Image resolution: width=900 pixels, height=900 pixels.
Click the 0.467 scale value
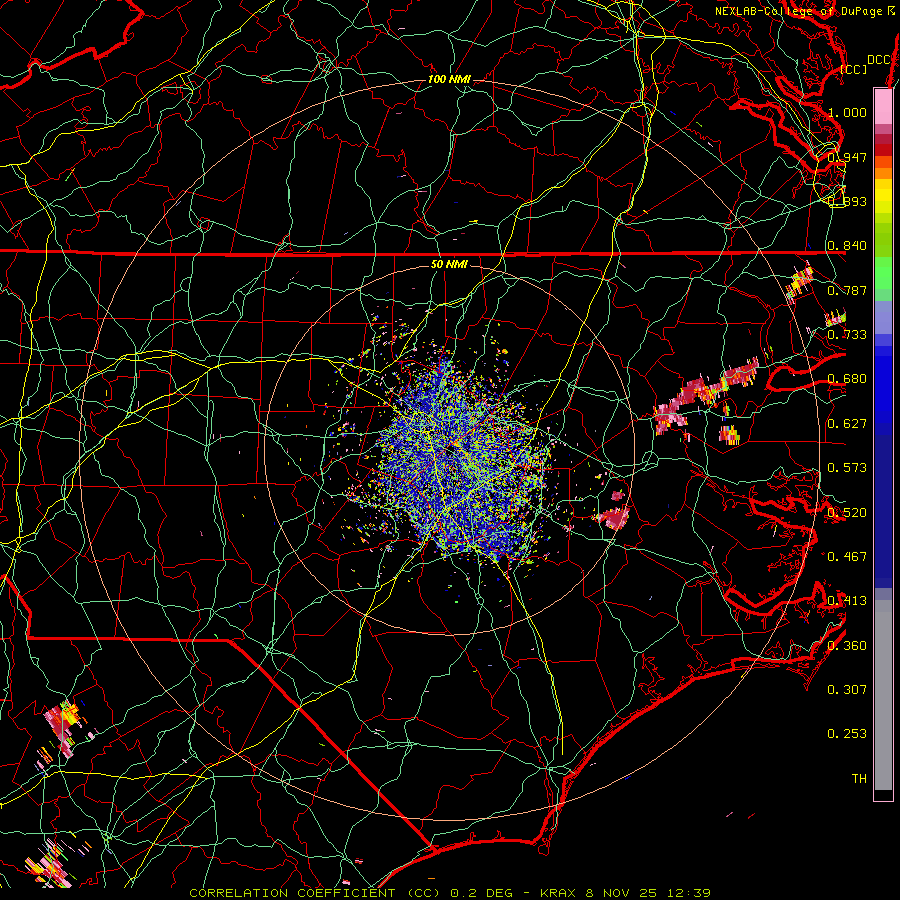tap(847, 557)
